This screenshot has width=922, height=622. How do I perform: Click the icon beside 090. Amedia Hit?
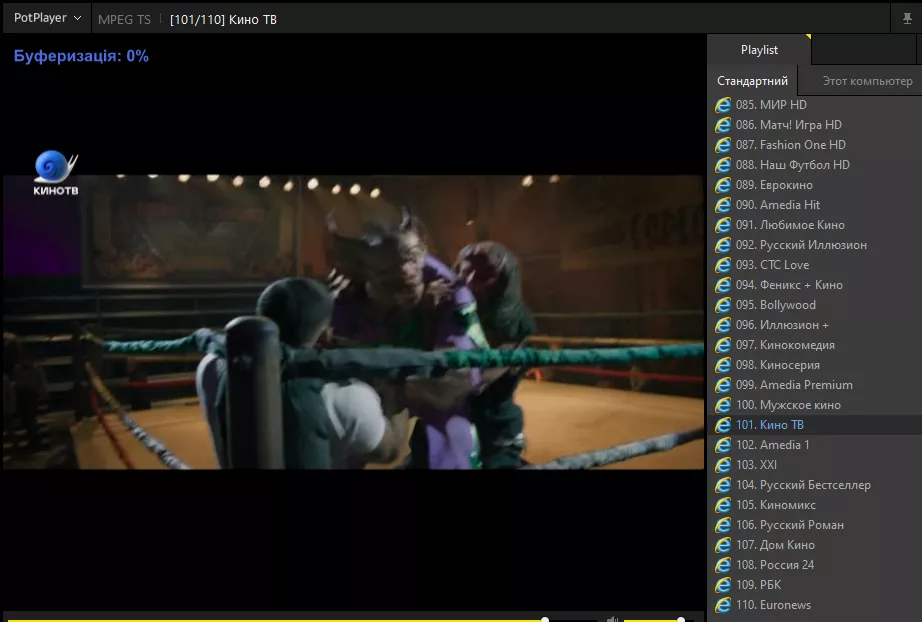pos(723,205)
